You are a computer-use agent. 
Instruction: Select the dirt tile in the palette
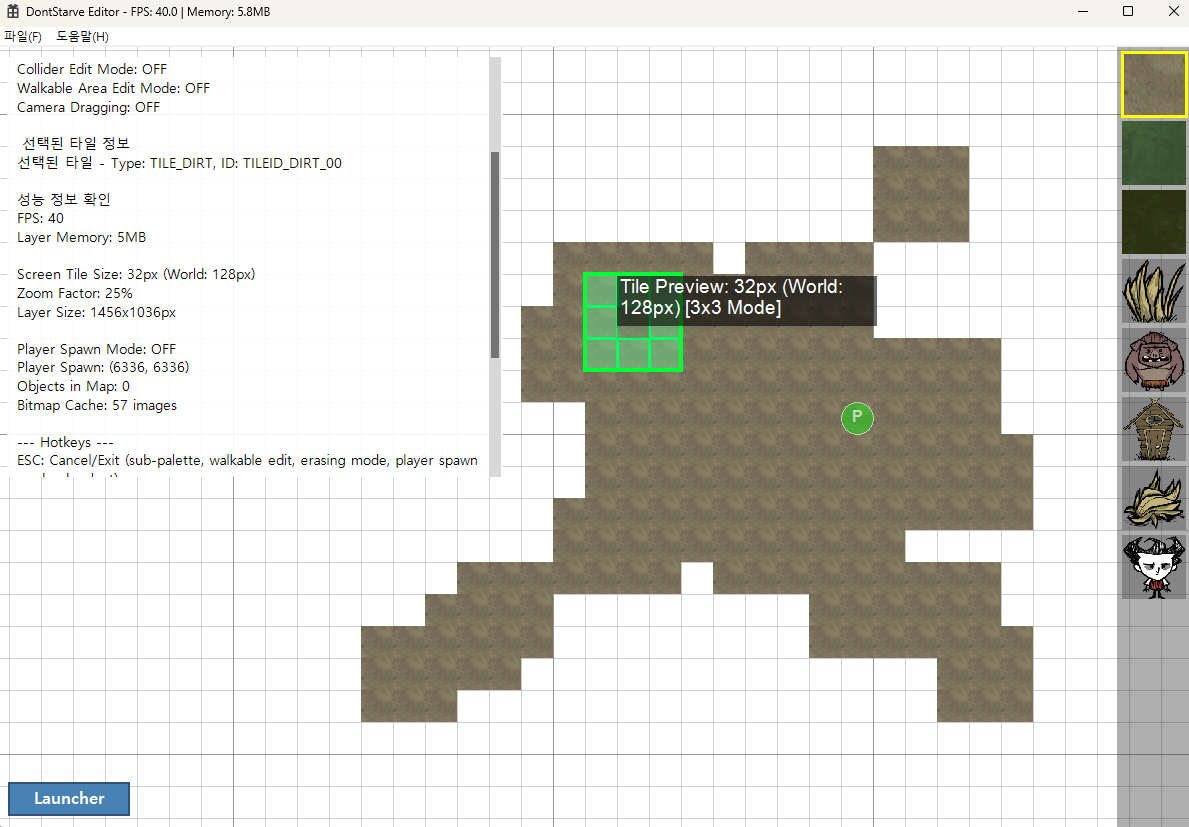tap(1154, 84)
